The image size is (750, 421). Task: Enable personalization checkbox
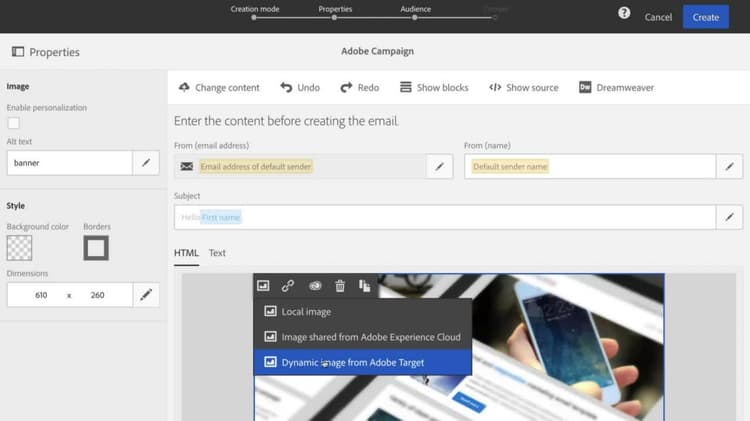coord(13,123)
